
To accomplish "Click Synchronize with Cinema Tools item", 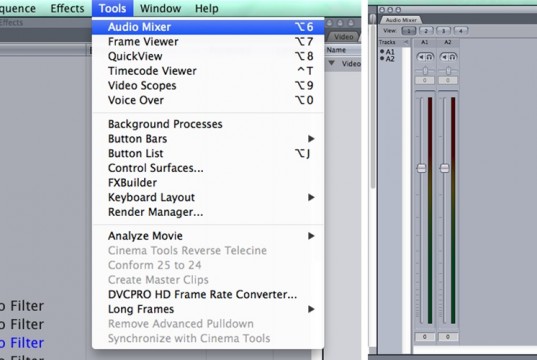I will click(208, 338).
